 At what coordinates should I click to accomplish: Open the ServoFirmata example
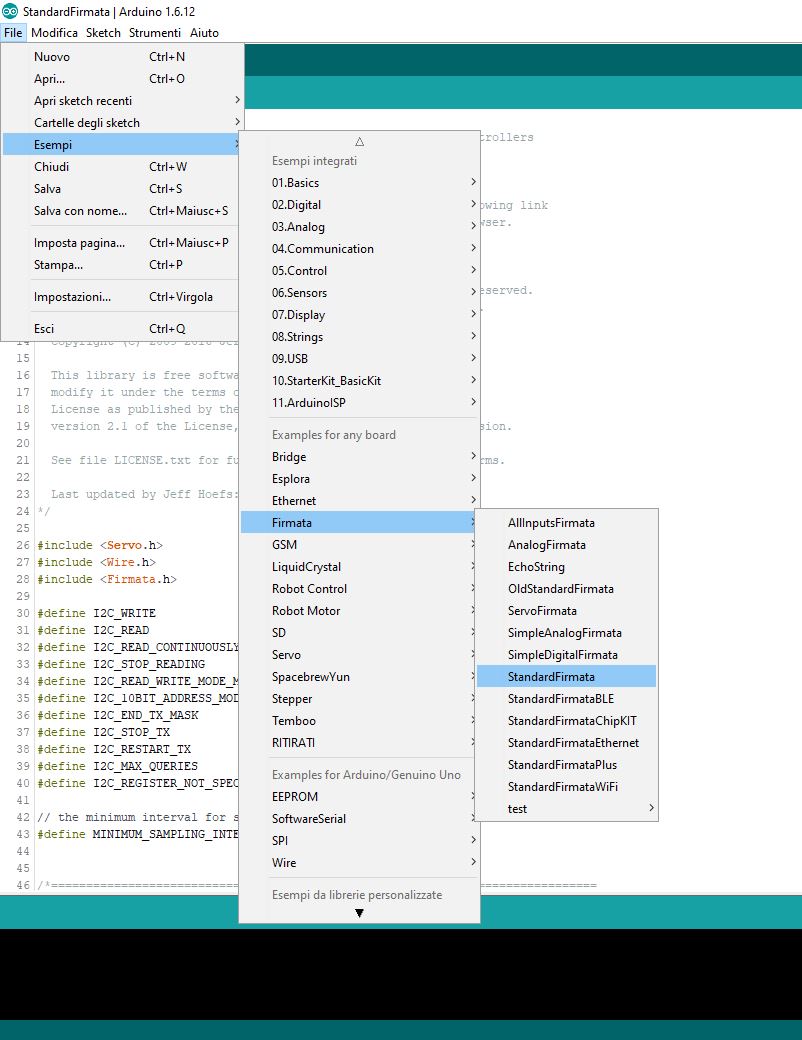(567, 610)
